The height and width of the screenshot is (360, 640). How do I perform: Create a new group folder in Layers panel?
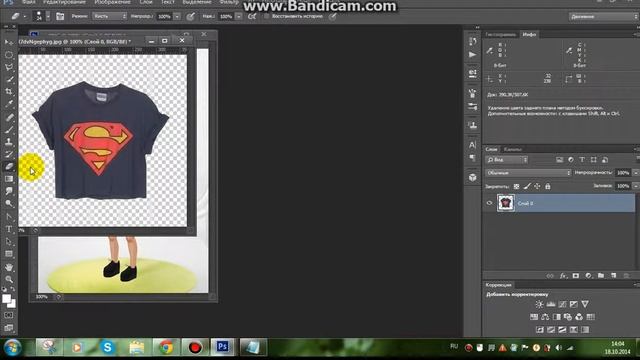click(601, 276)
